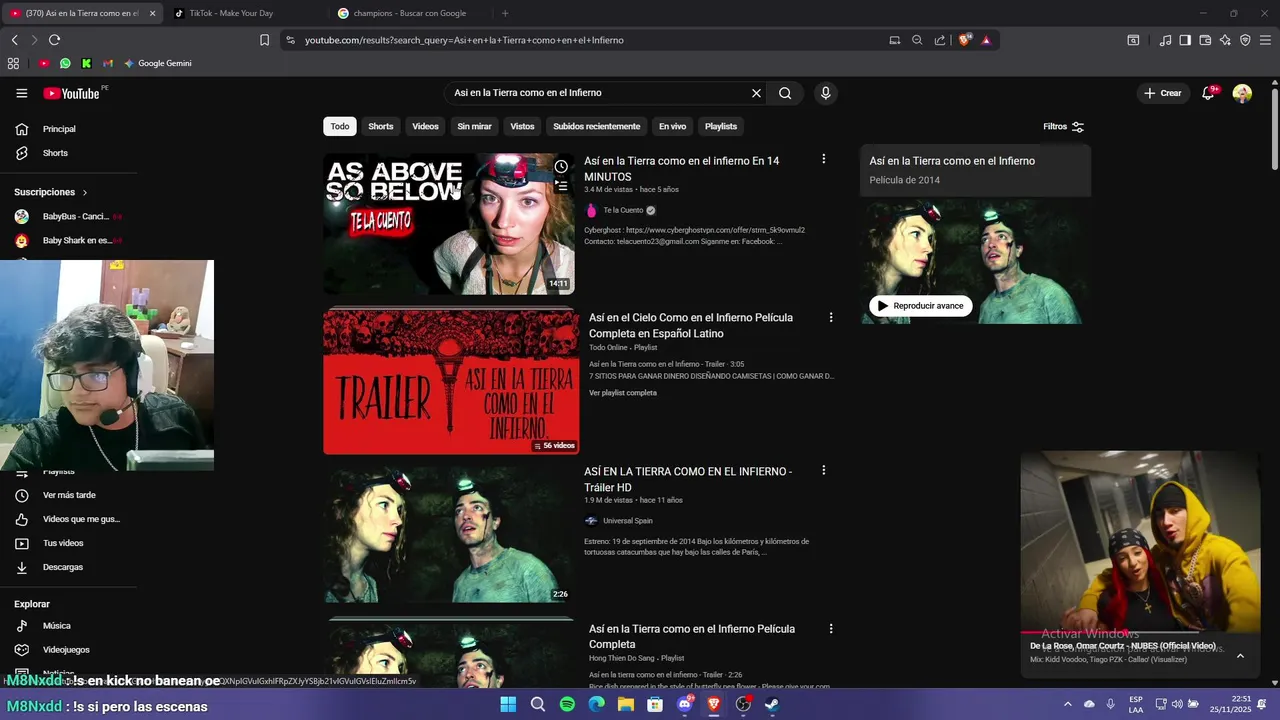The height and width of the screenshot is (720, 1280).
Task: Open the Te la Cuento channel link
Action: click(x=623, y=211)
